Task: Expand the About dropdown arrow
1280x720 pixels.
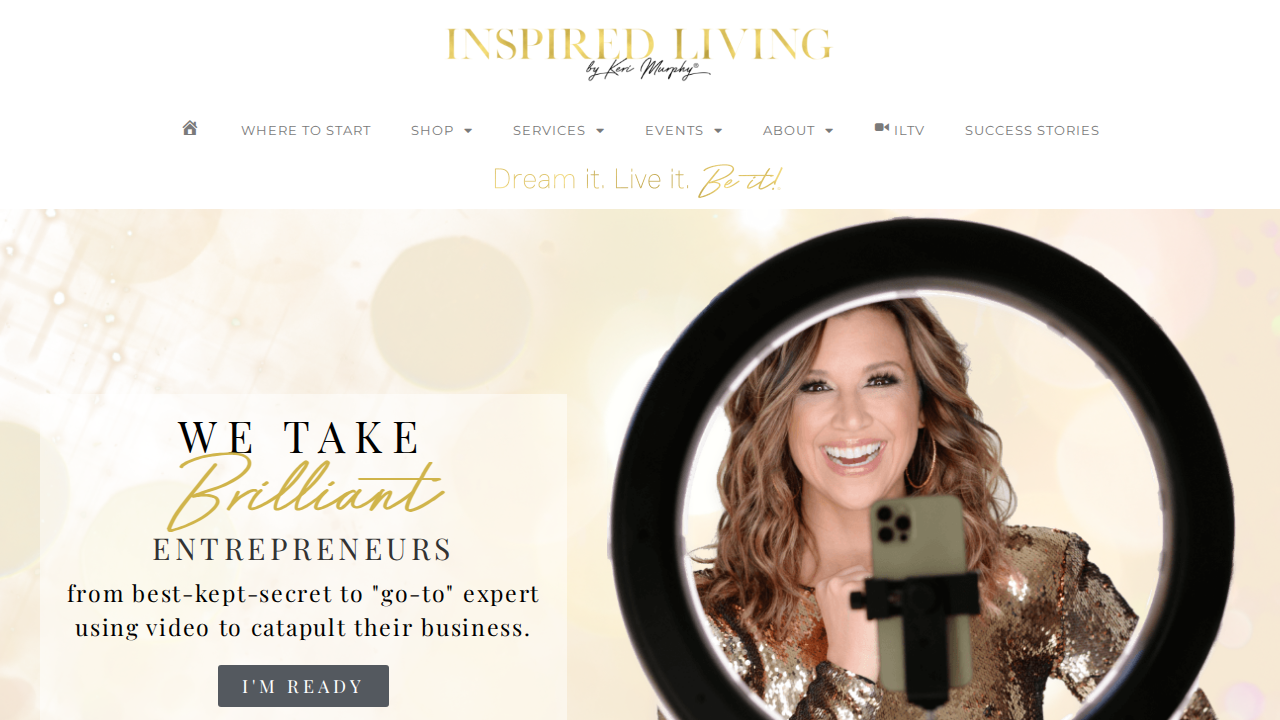Action: [829, 131]
